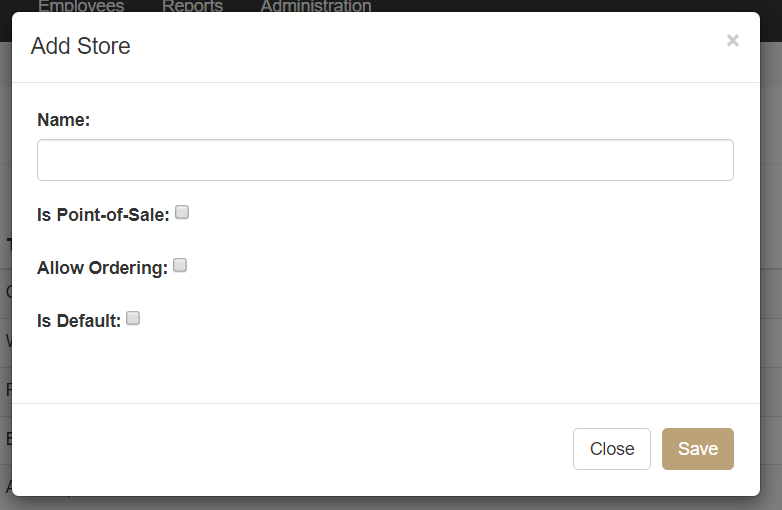Click the dimmed page backdrop beside the dialog
The width and height of the screenshot is (782, 510).
(x=771, y=249)
